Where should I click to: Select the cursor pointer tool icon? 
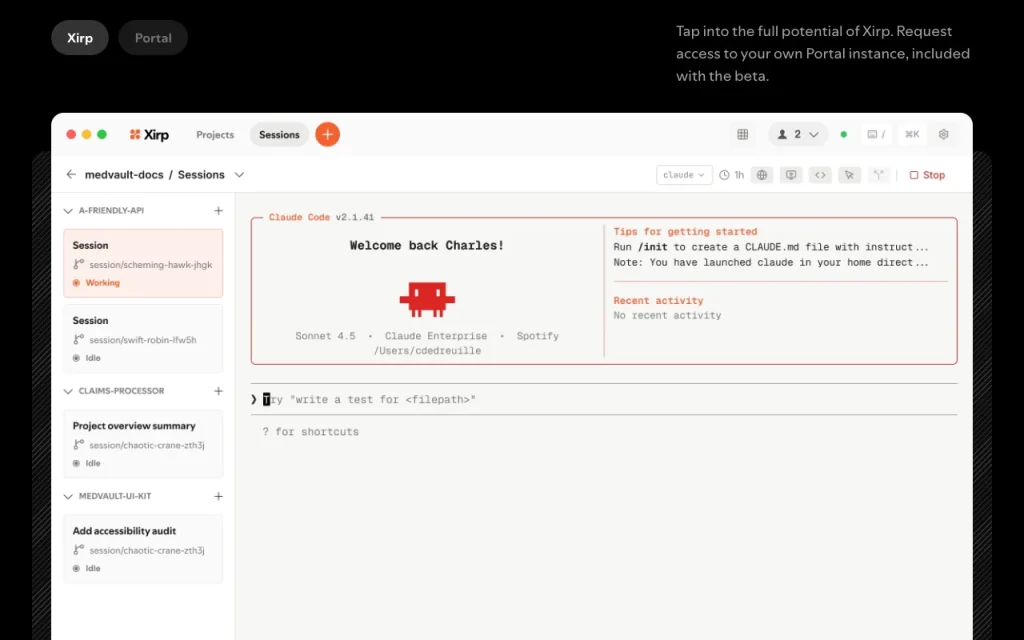(x=849, y=175)
